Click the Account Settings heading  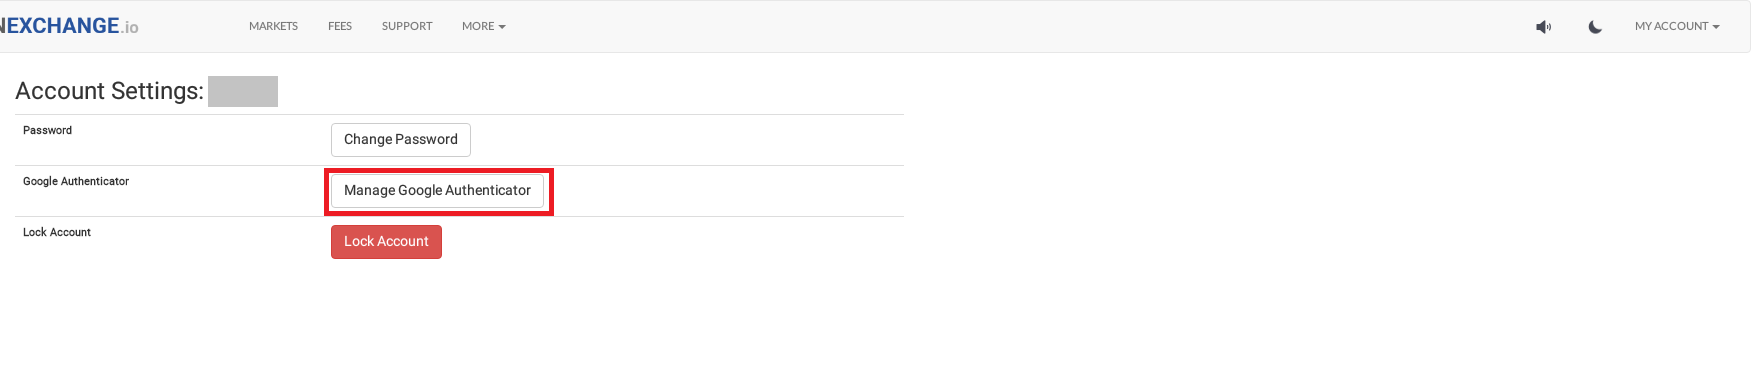tap(110, 91)
